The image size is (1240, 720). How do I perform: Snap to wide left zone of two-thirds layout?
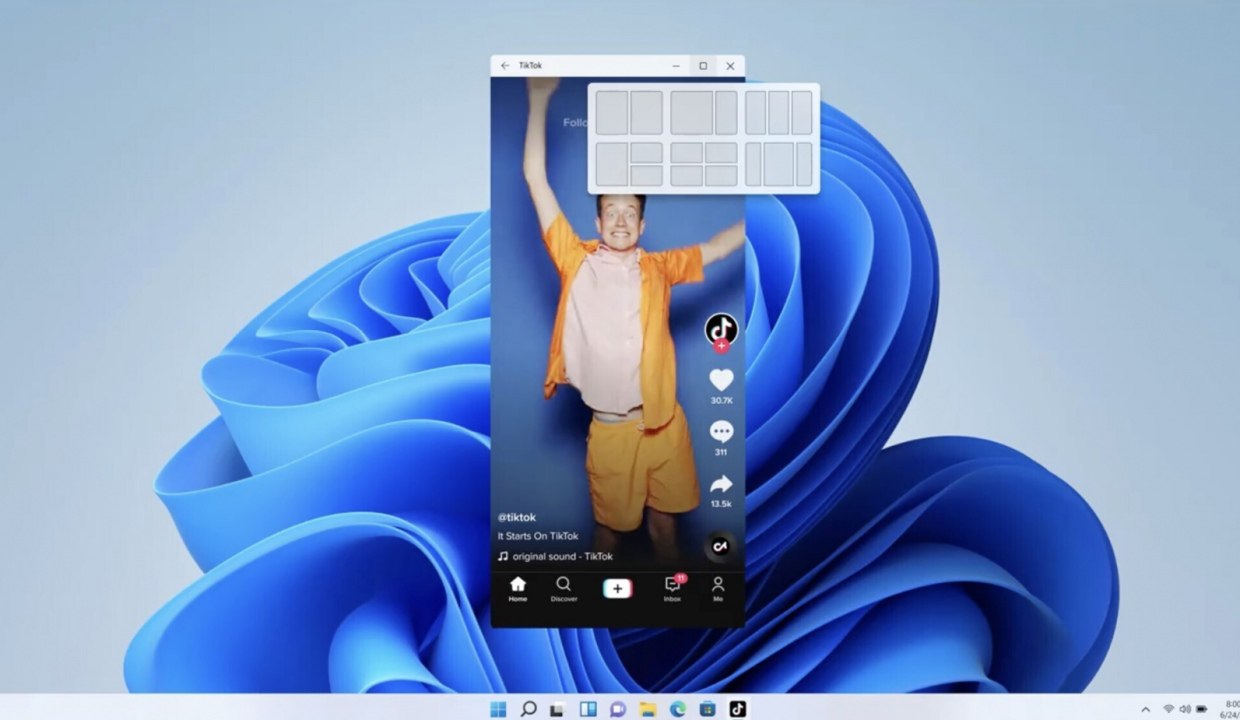[x=692, y=113]
